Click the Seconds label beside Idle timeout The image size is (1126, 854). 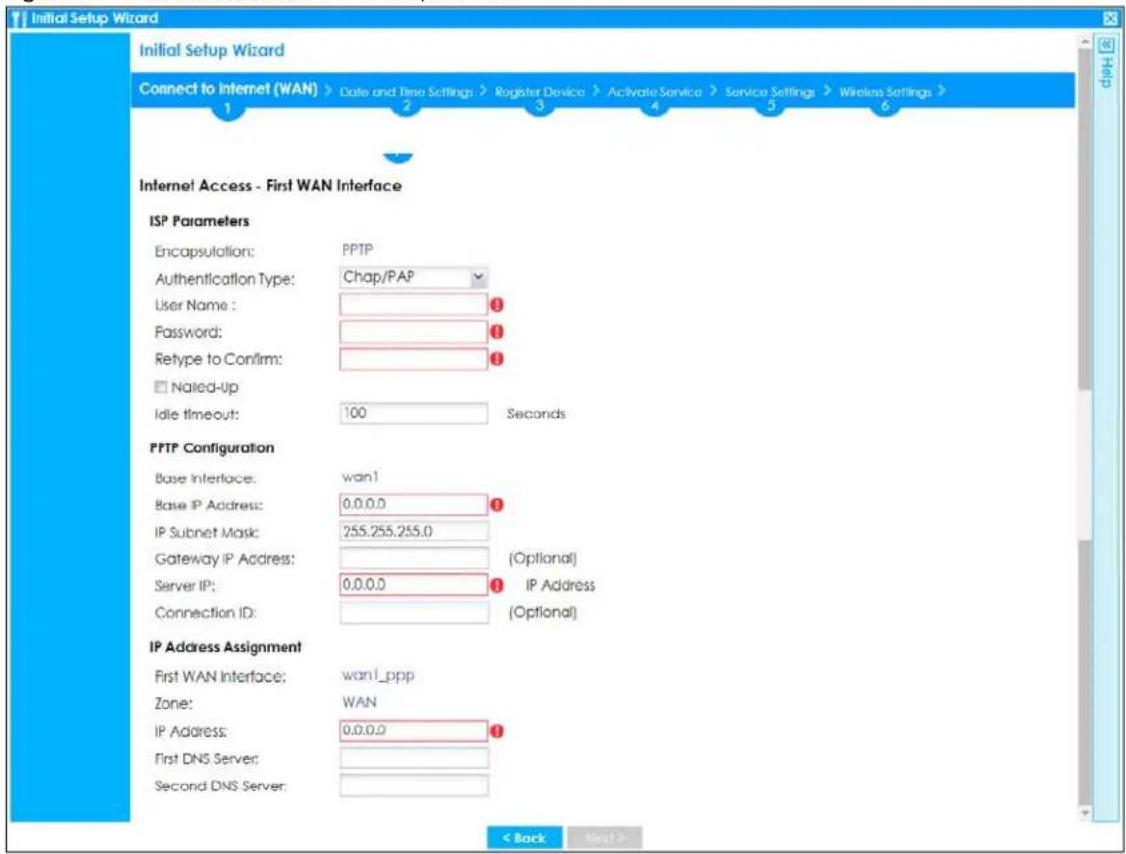pos(536,414)
